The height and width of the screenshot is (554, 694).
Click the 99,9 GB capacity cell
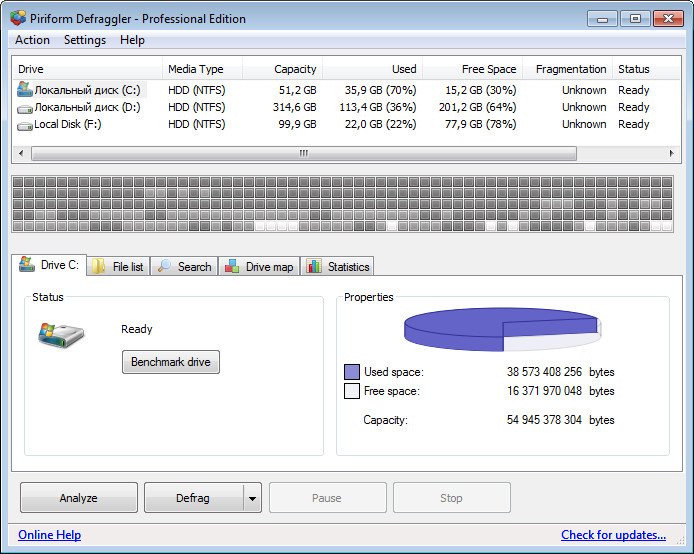coord(297,124)
